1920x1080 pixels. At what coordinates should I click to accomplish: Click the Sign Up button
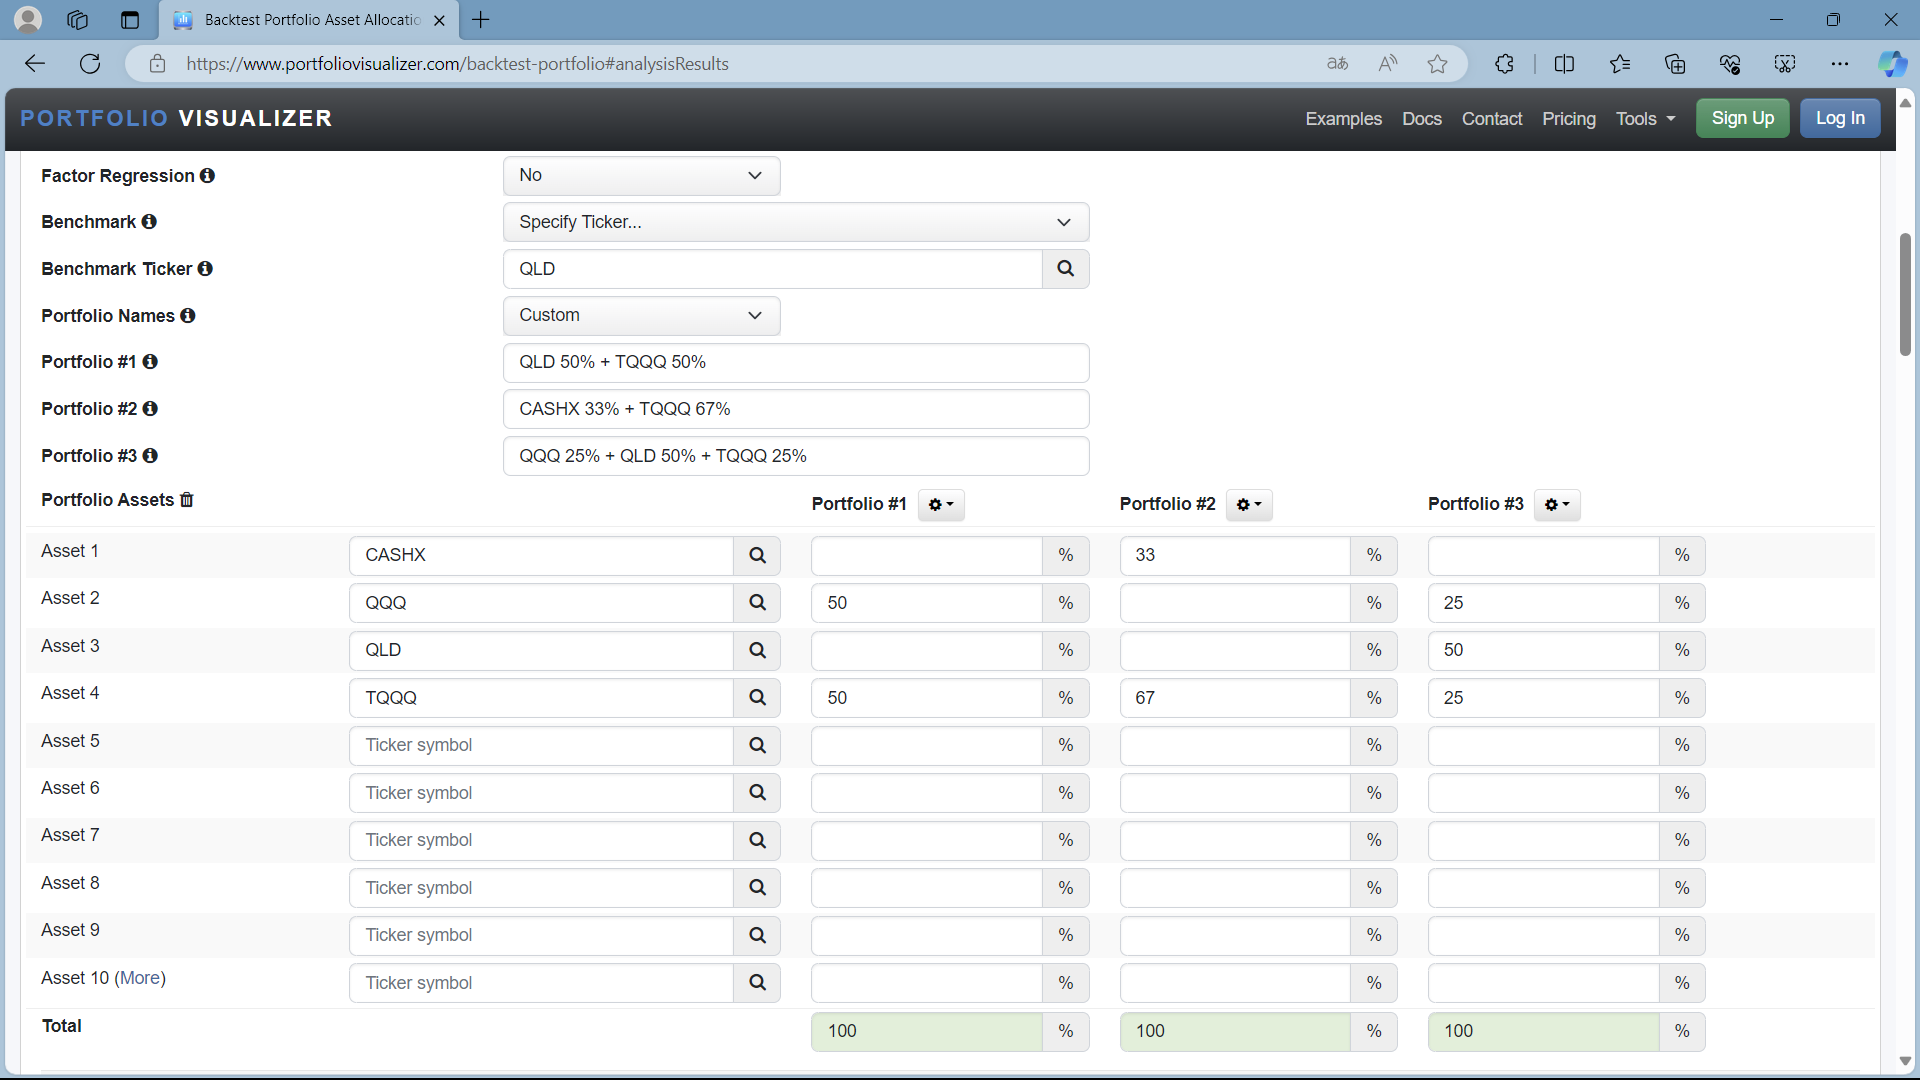tap(1742, 118)
